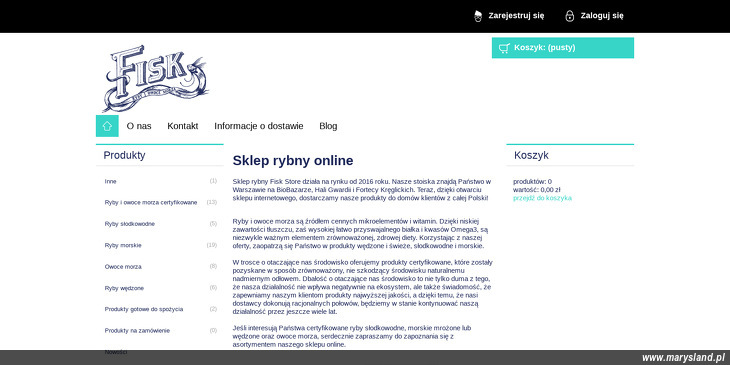Click the (5) count beside Ryby słodkowodne
Viewport: 730px width, 365px height.
(x=213, y=223)
